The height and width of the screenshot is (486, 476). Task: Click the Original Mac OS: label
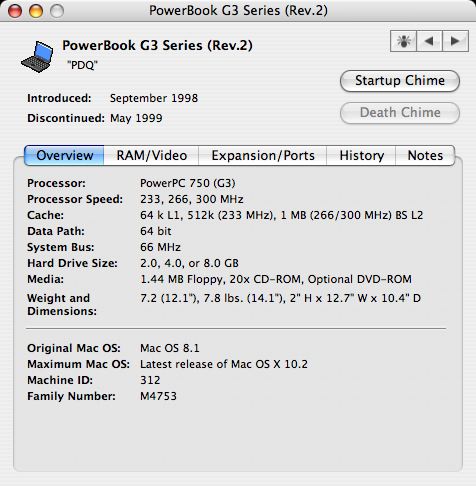pos(74,348)
